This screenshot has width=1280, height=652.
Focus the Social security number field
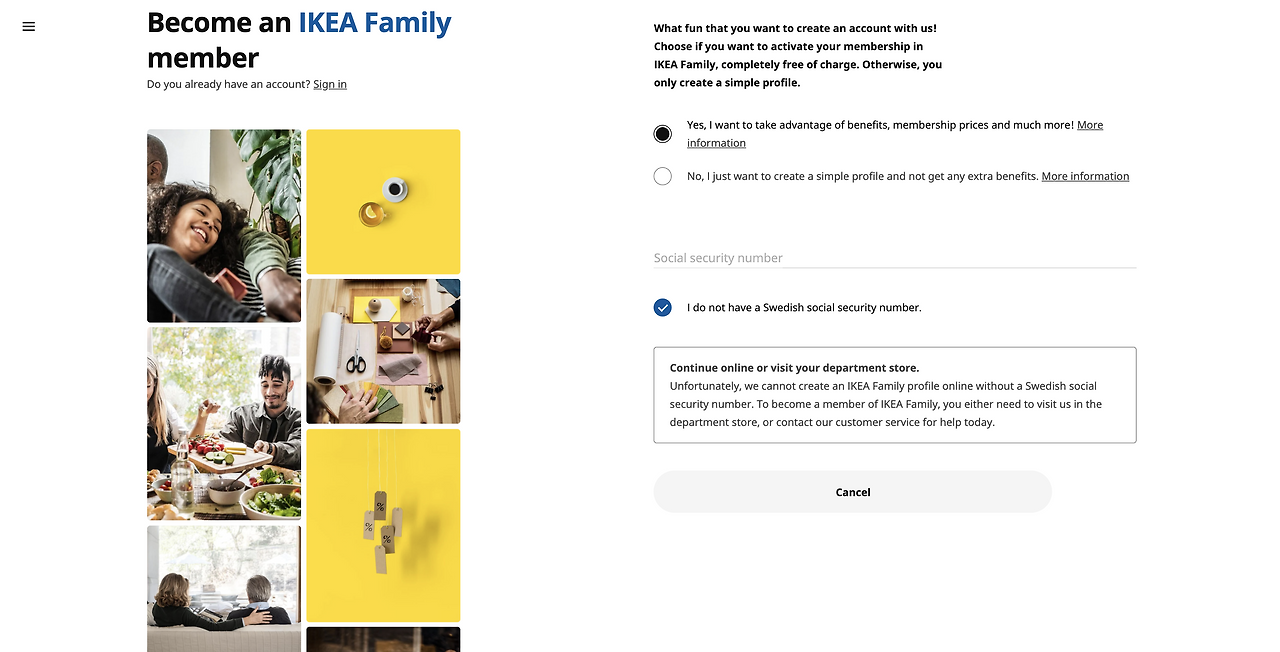(894, 257)
